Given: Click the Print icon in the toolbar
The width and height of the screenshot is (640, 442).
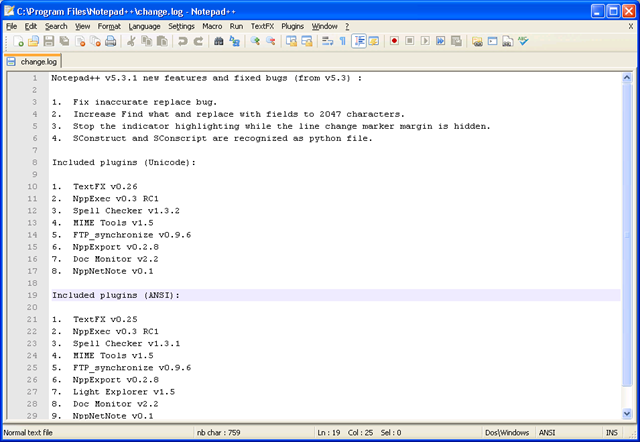Looking at the screenshot, I should (110, 42).
